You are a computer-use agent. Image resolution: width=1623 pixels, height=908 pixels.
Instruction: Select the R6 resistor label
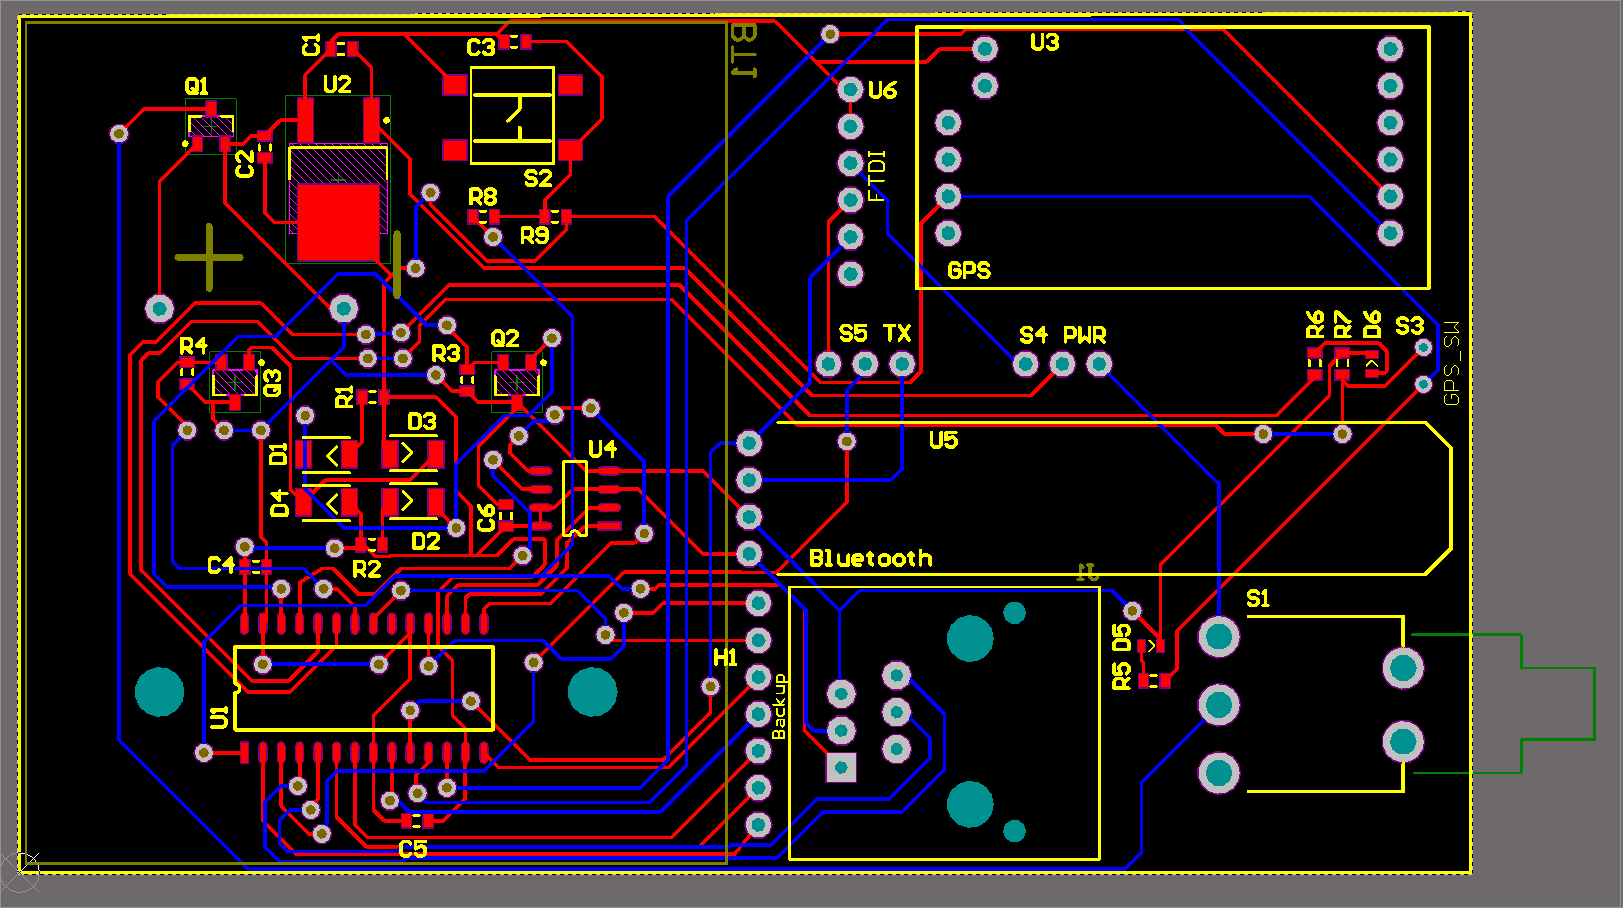(1315, 324)
